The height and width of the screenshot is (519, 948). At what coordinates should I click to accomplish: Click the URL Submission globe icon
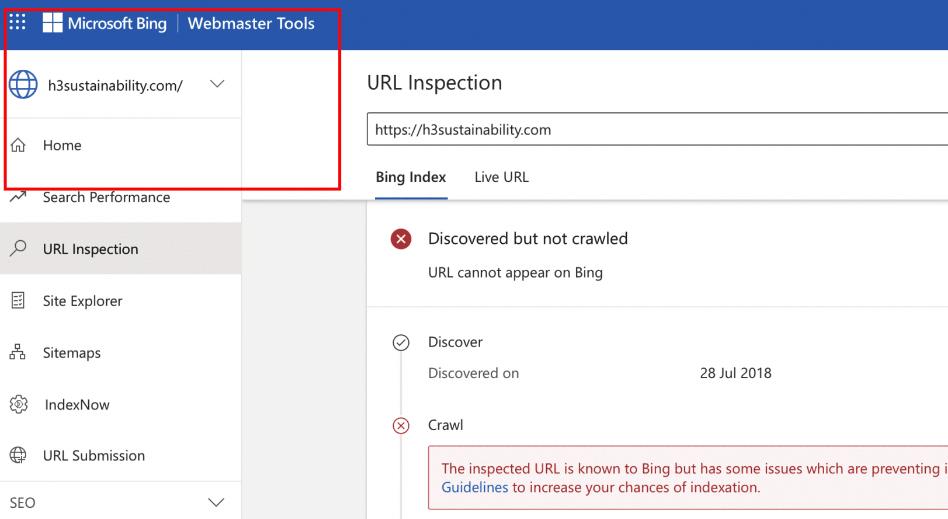click(18, 455)
